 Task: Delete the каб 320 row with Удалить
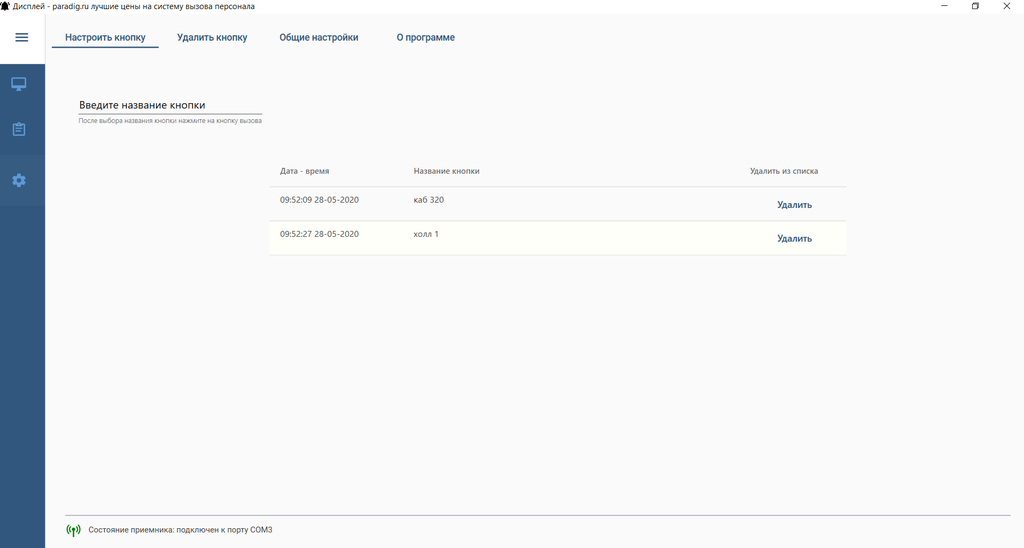tap(794, 204)
